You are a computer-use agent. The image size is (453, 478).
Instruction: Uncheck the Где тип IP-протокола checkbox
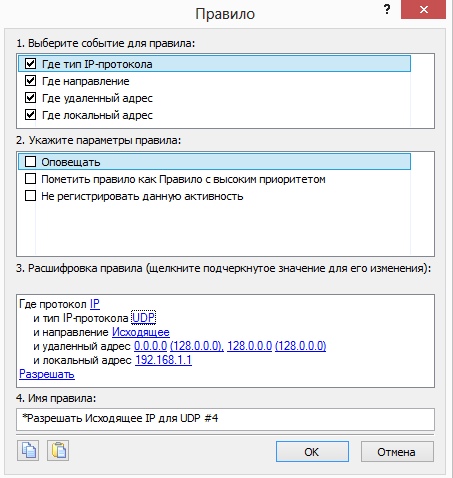click(x=31, y=63)
